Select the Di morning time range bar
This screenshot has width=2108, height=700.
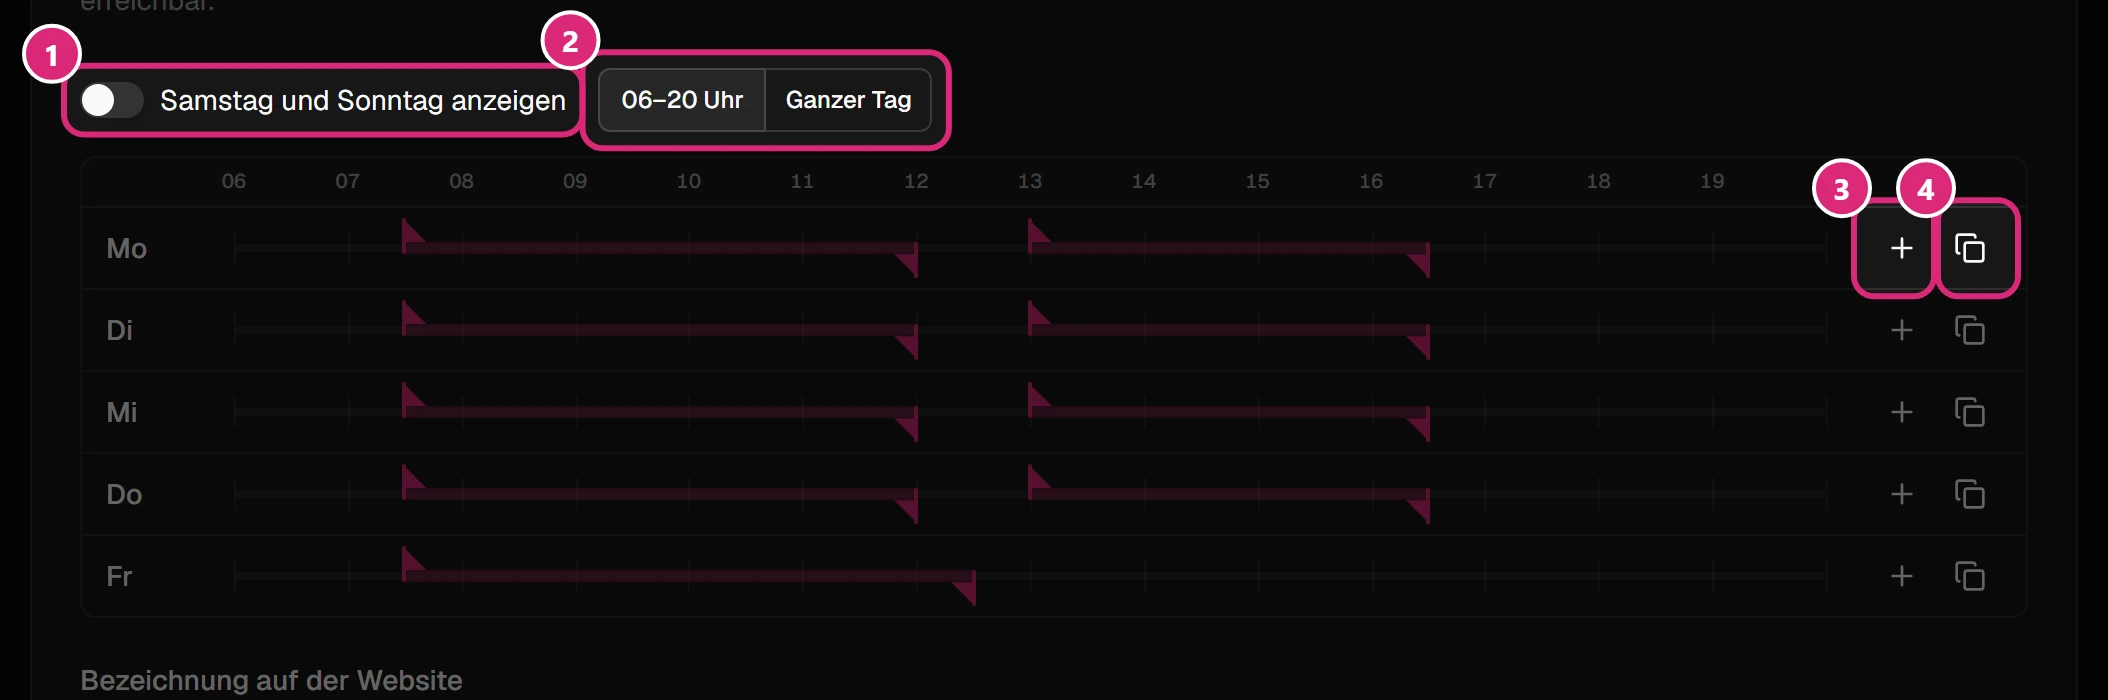660,330
